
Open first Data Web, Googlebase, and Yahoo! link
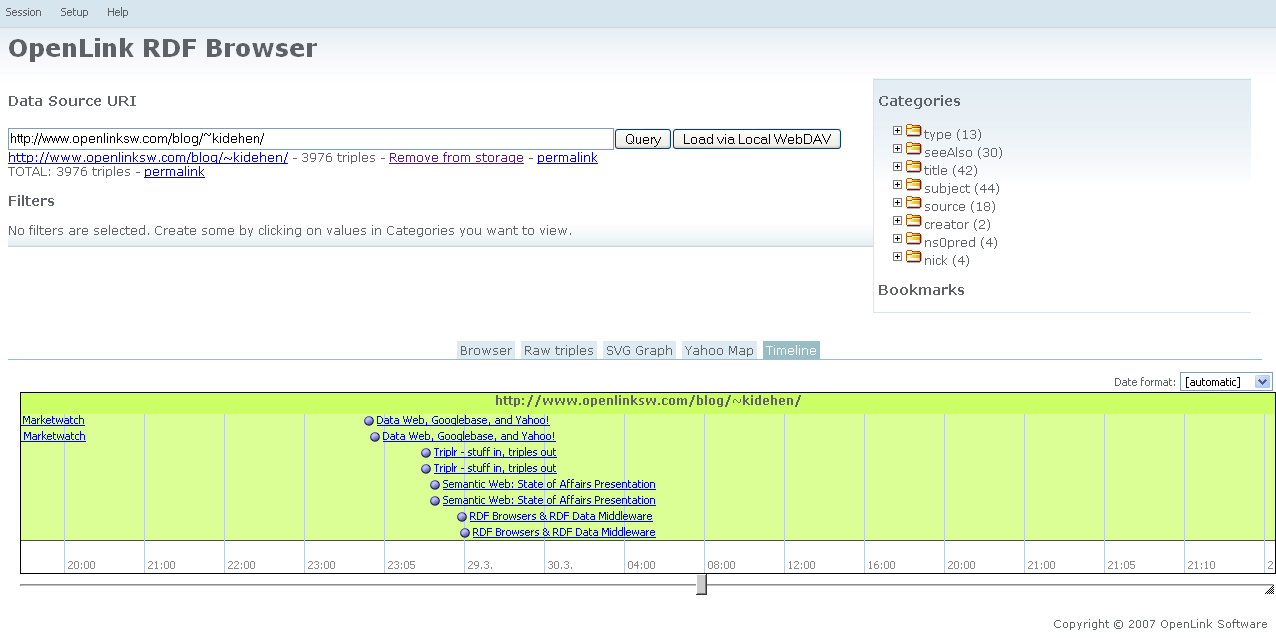[x=463, y=421]
